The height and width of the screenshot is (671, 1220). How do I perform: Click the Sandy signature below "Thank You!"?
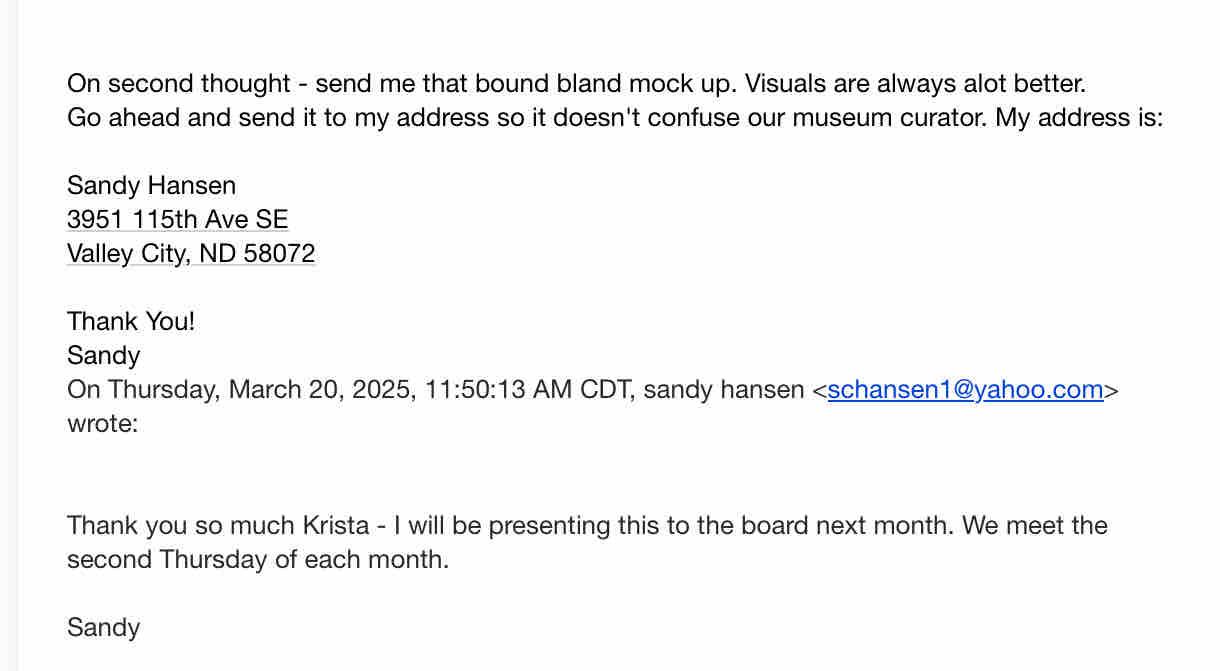(x=103, y=356)
